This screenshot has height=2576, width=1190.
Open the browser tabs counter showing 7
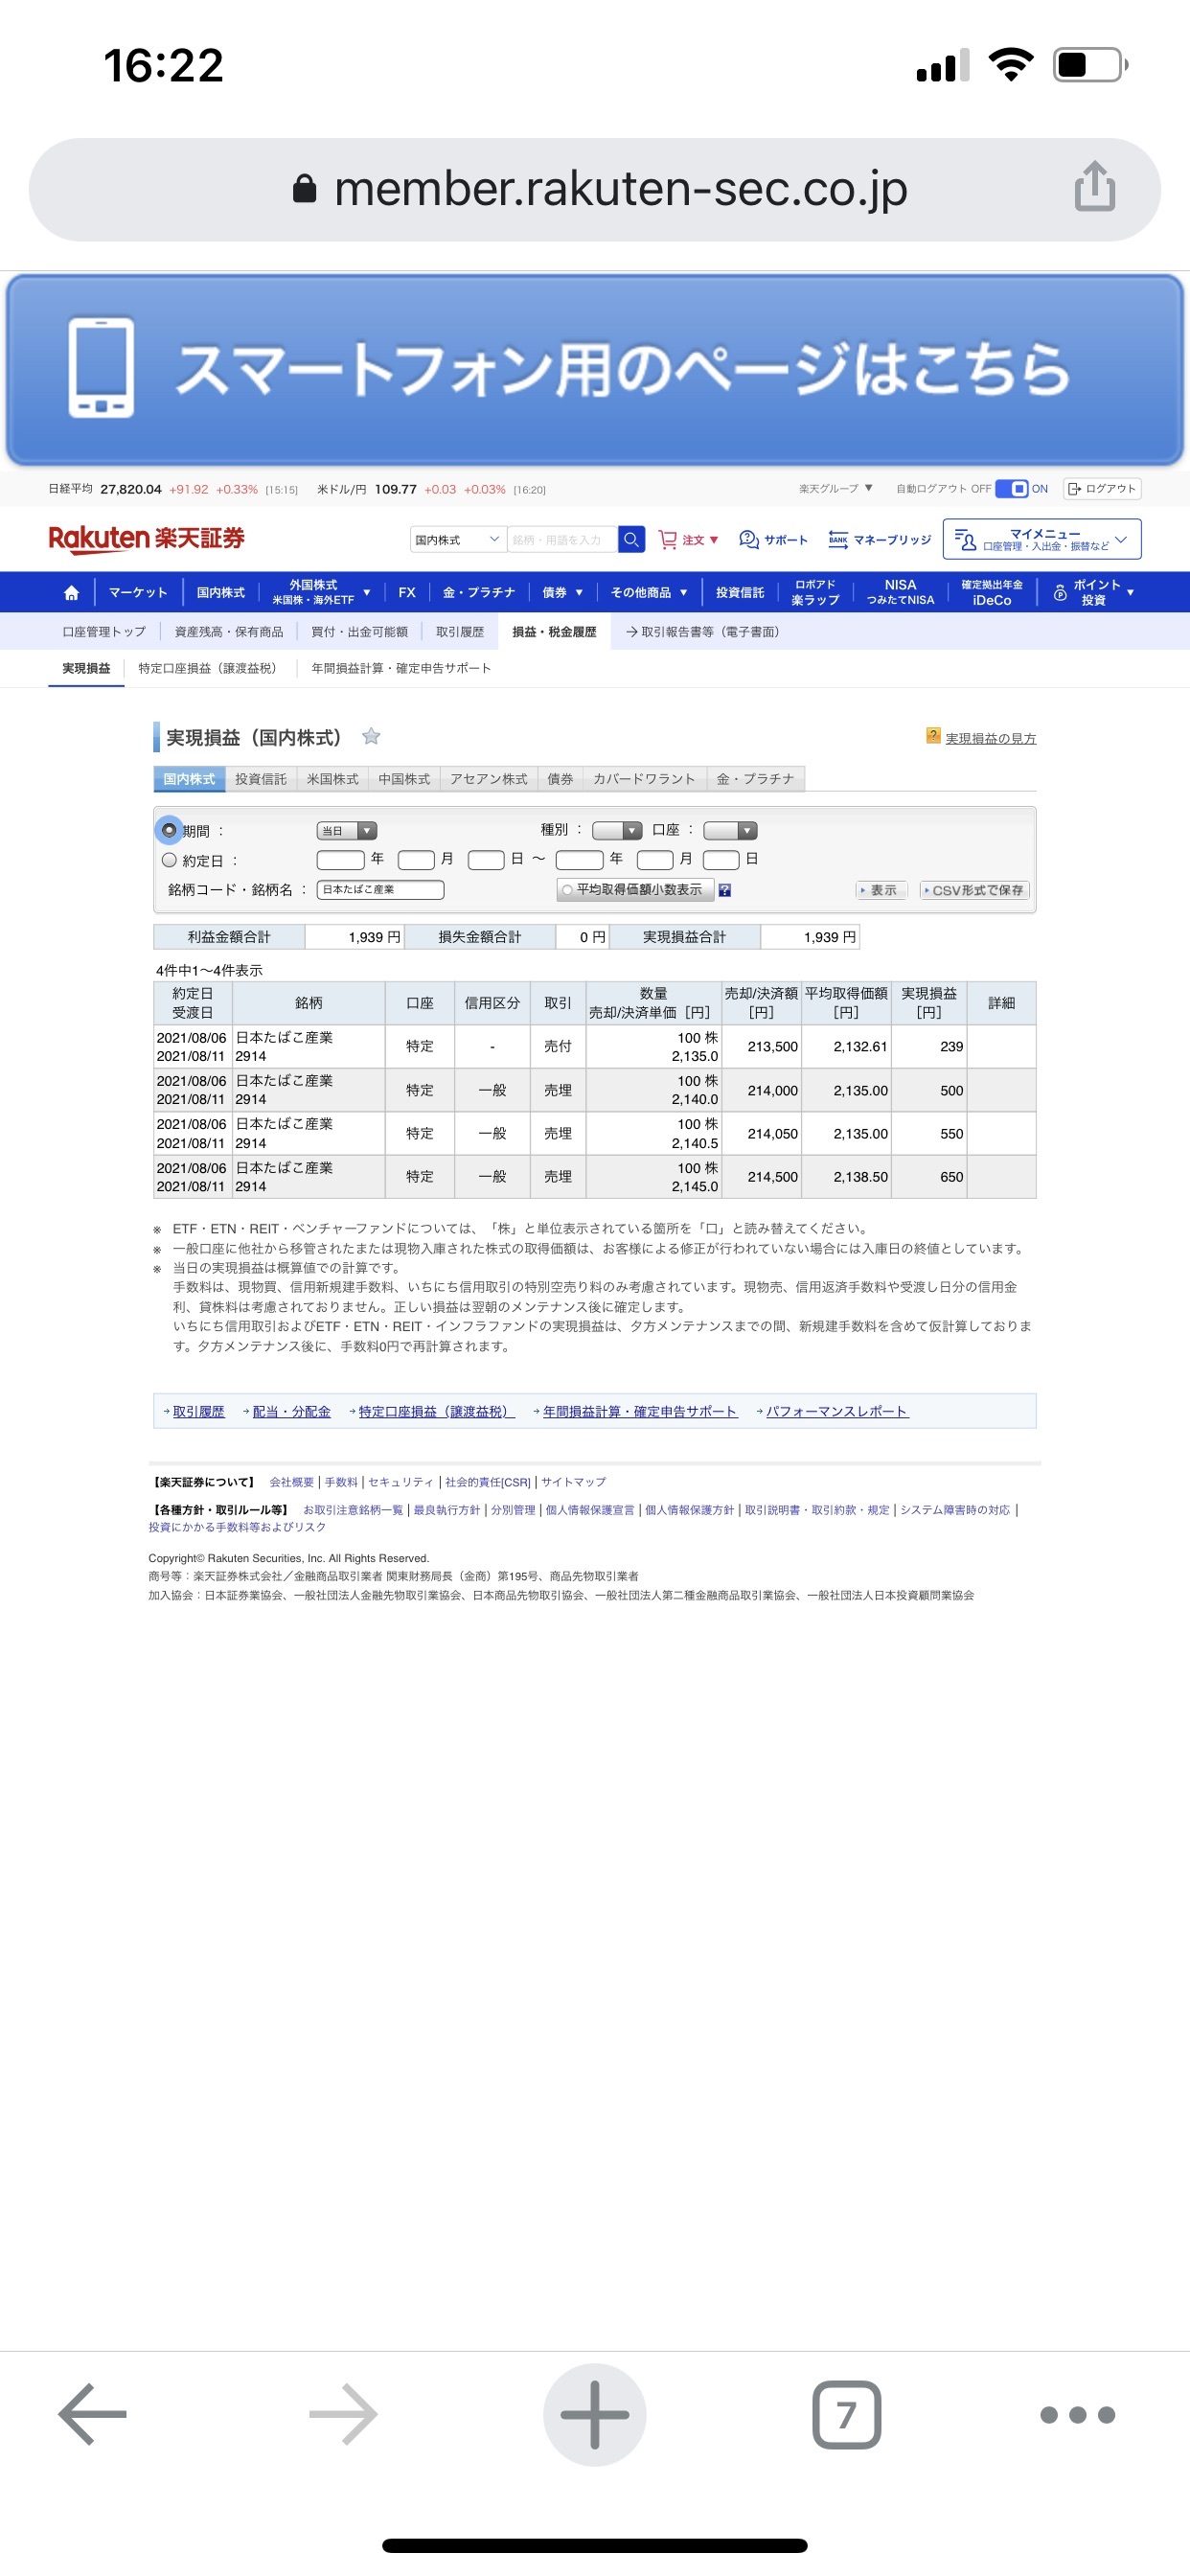(x=846, y=2414)
